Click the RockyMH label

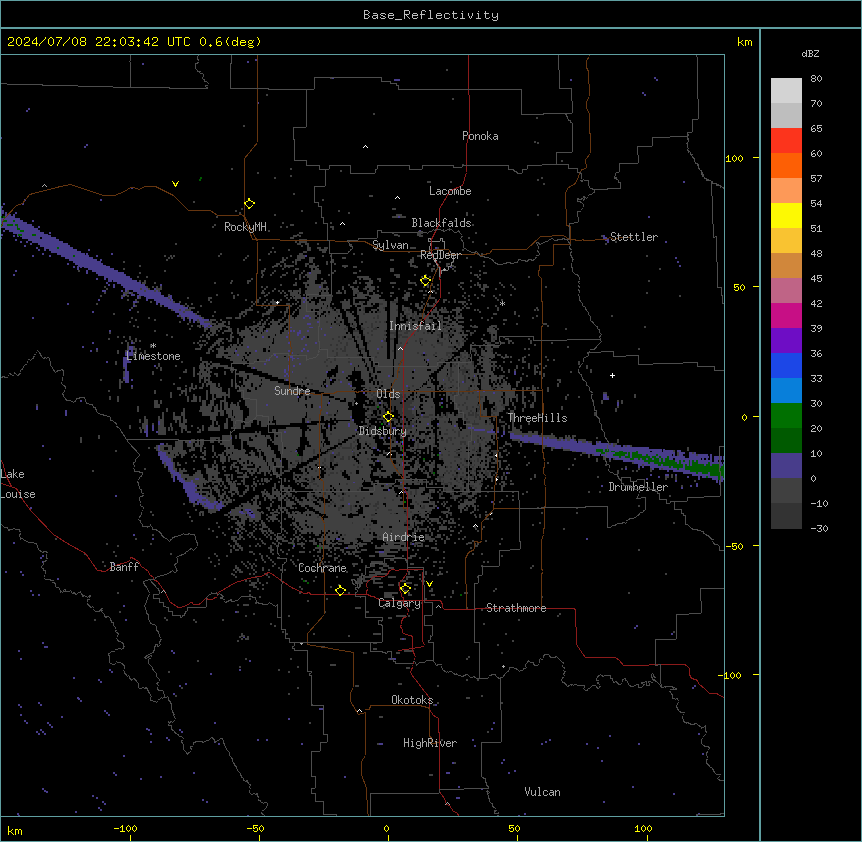point(245,227)
